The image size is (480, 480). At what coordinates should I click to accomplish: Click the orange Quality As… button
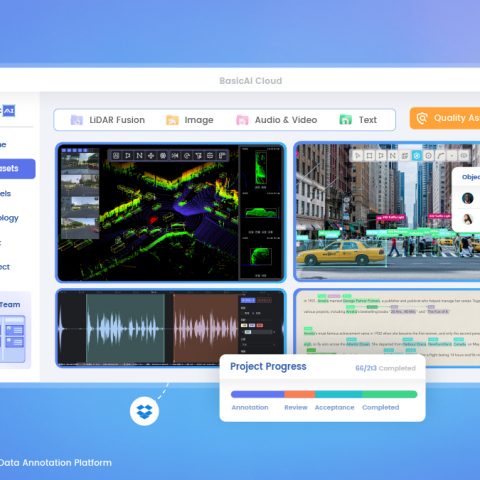point(445,118)
